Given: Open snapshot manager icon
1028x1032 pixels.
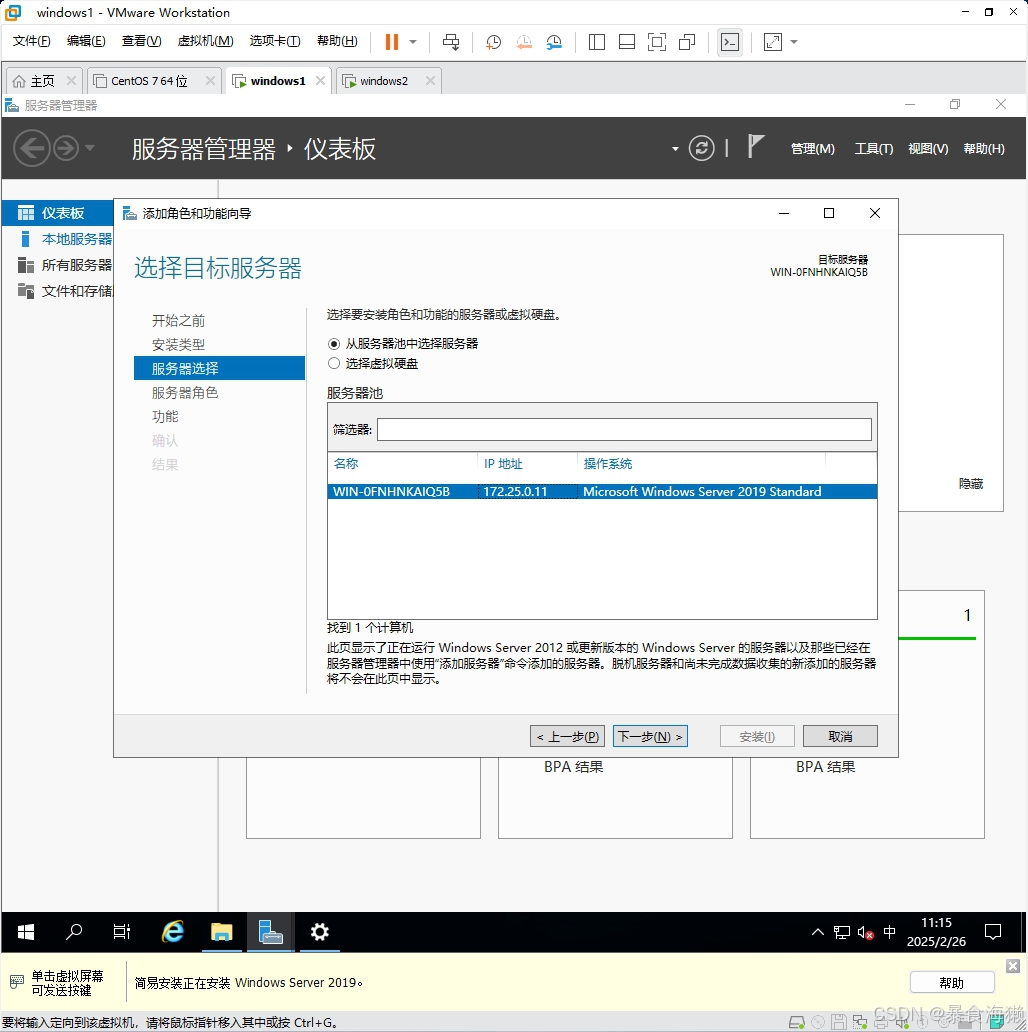Looking at the screenshot, I should click(x=554, y=41).
